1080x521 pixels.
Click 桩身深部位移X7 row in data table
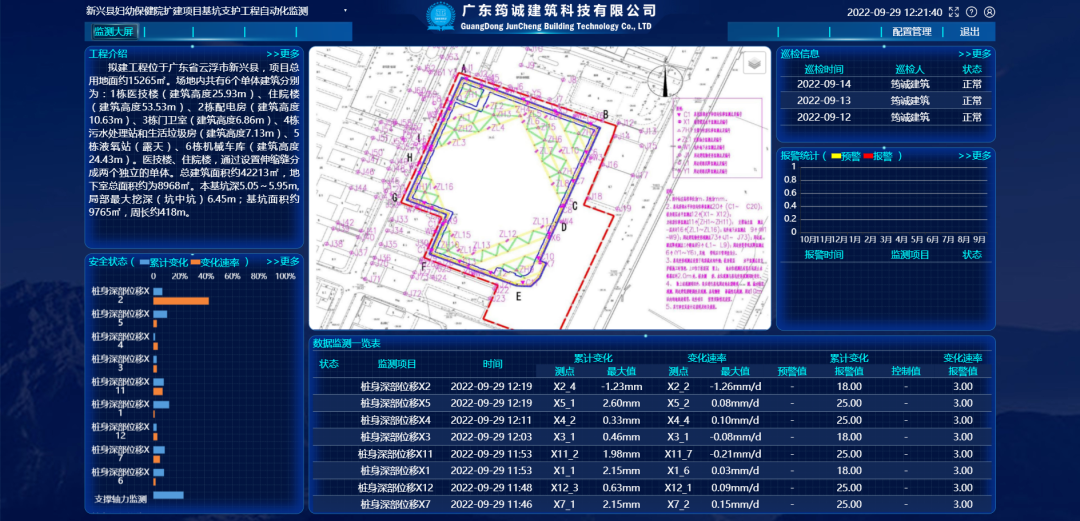coord(652,504)
